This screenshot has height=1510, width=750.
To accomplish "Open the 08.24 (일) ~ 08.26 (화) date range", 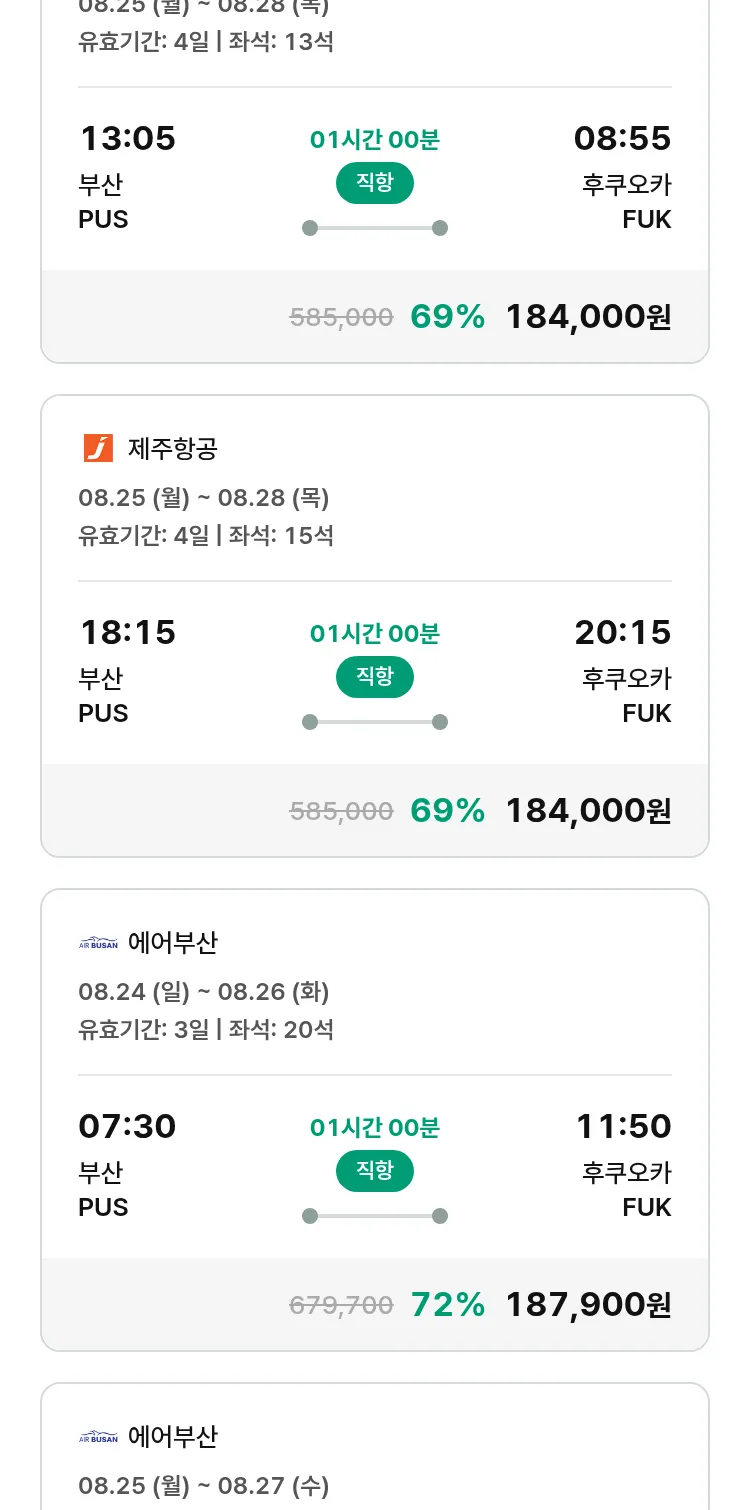I will 204,992.
